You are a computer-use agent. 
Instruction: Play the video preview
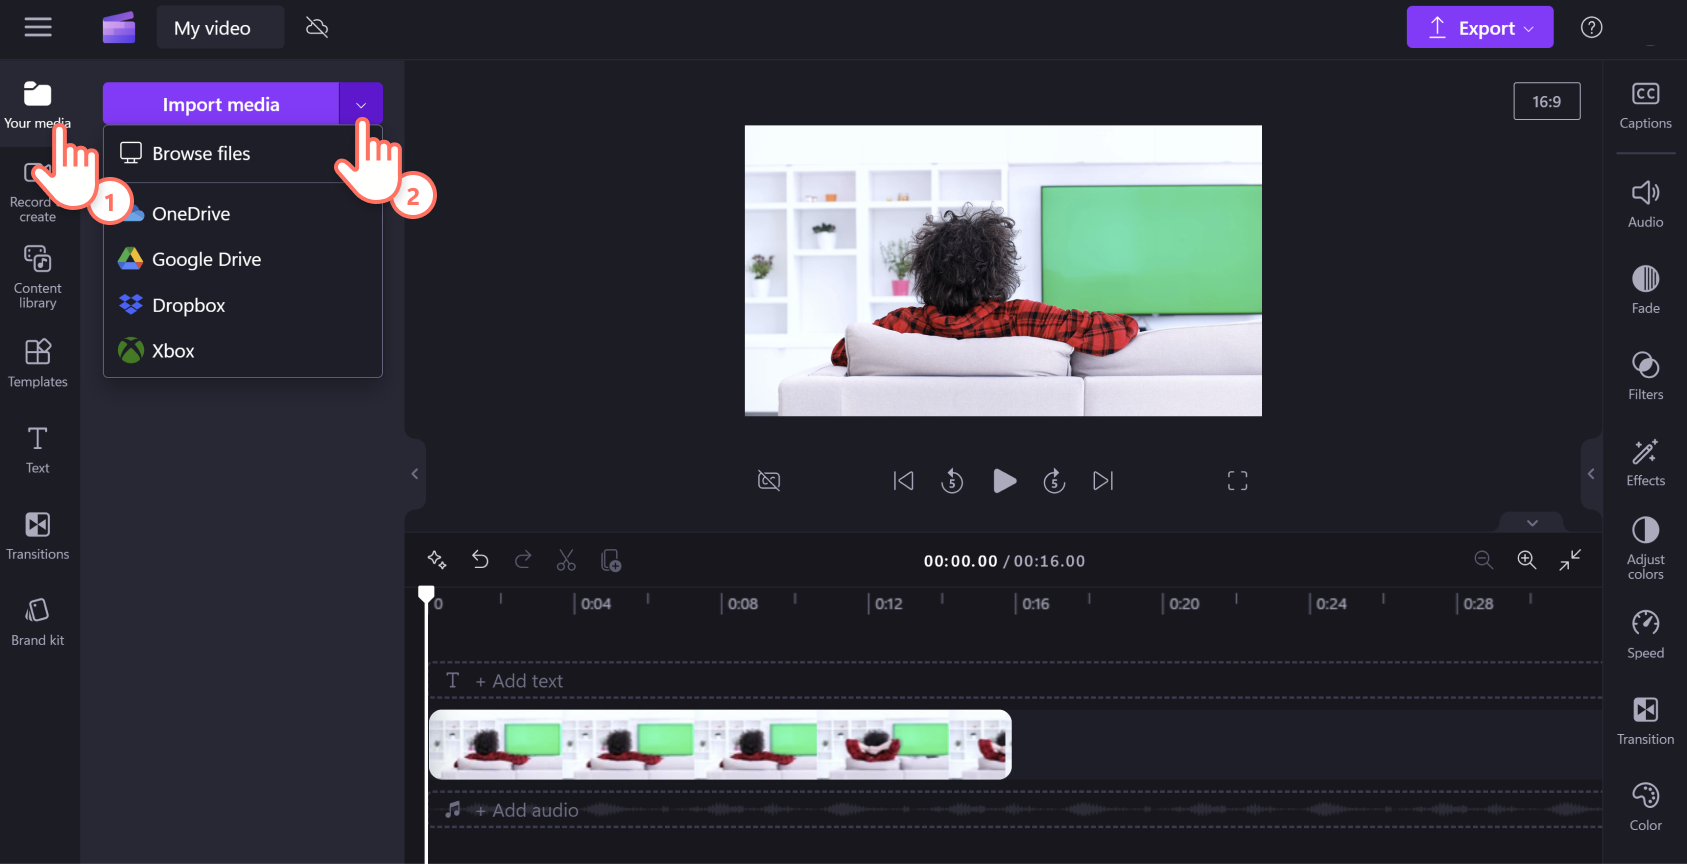[1004, 481]
